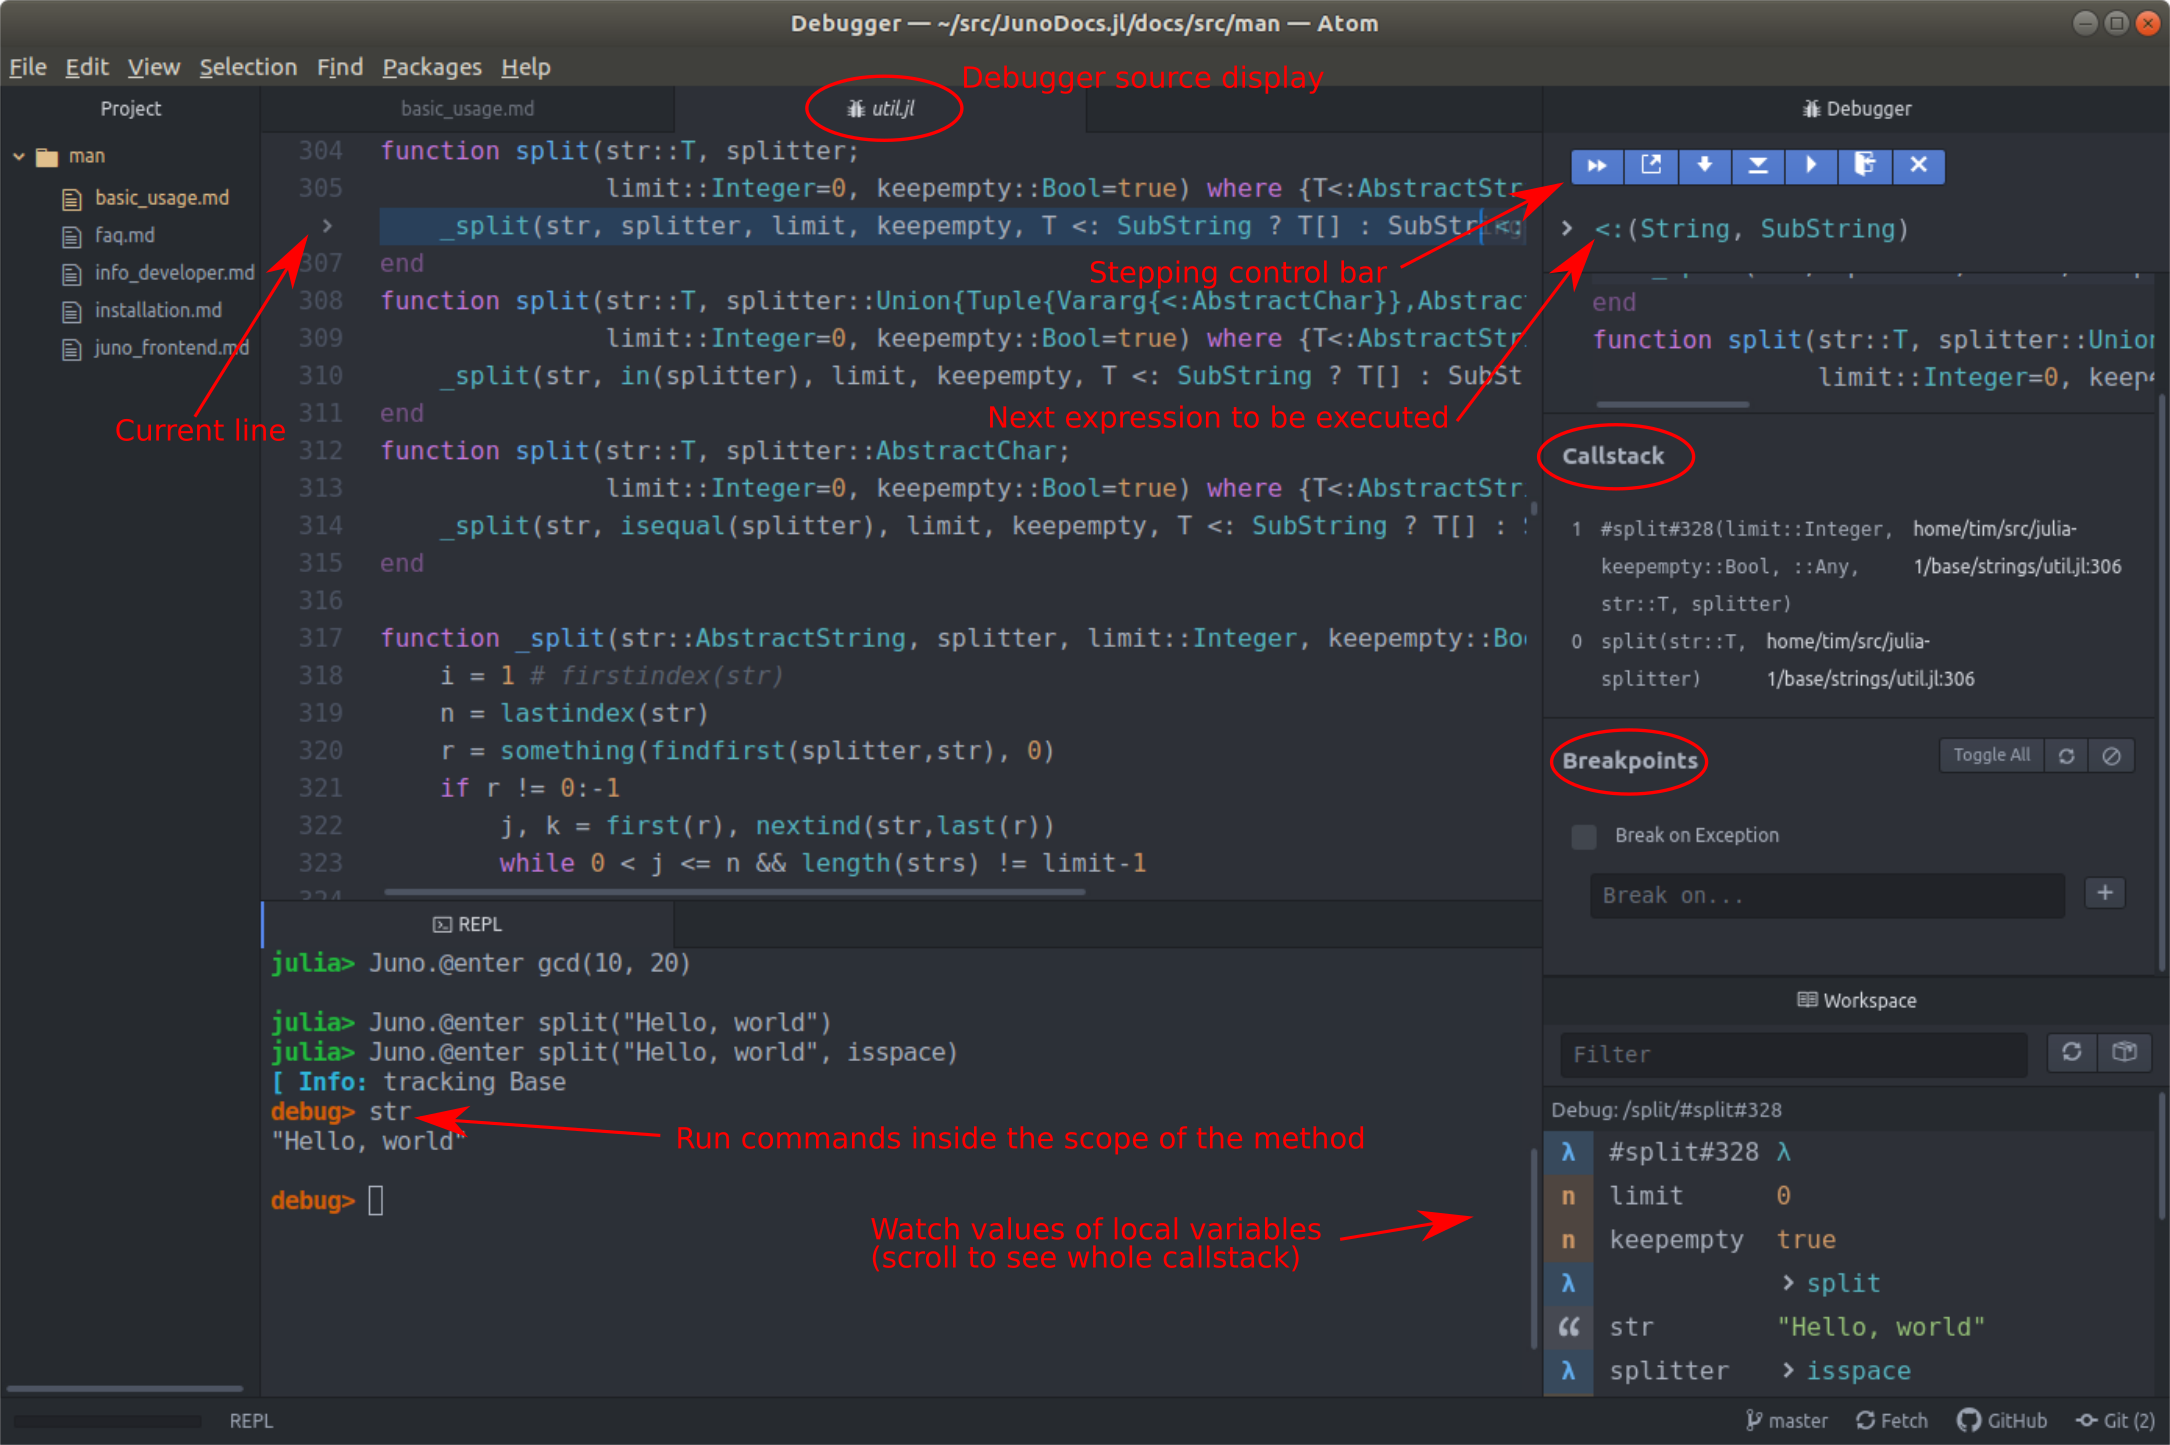The height and width of the screenshot is (1445, 2170).
Task: Click the keepempty value 'true' in Workspace
Action: click(1806, 1240)
